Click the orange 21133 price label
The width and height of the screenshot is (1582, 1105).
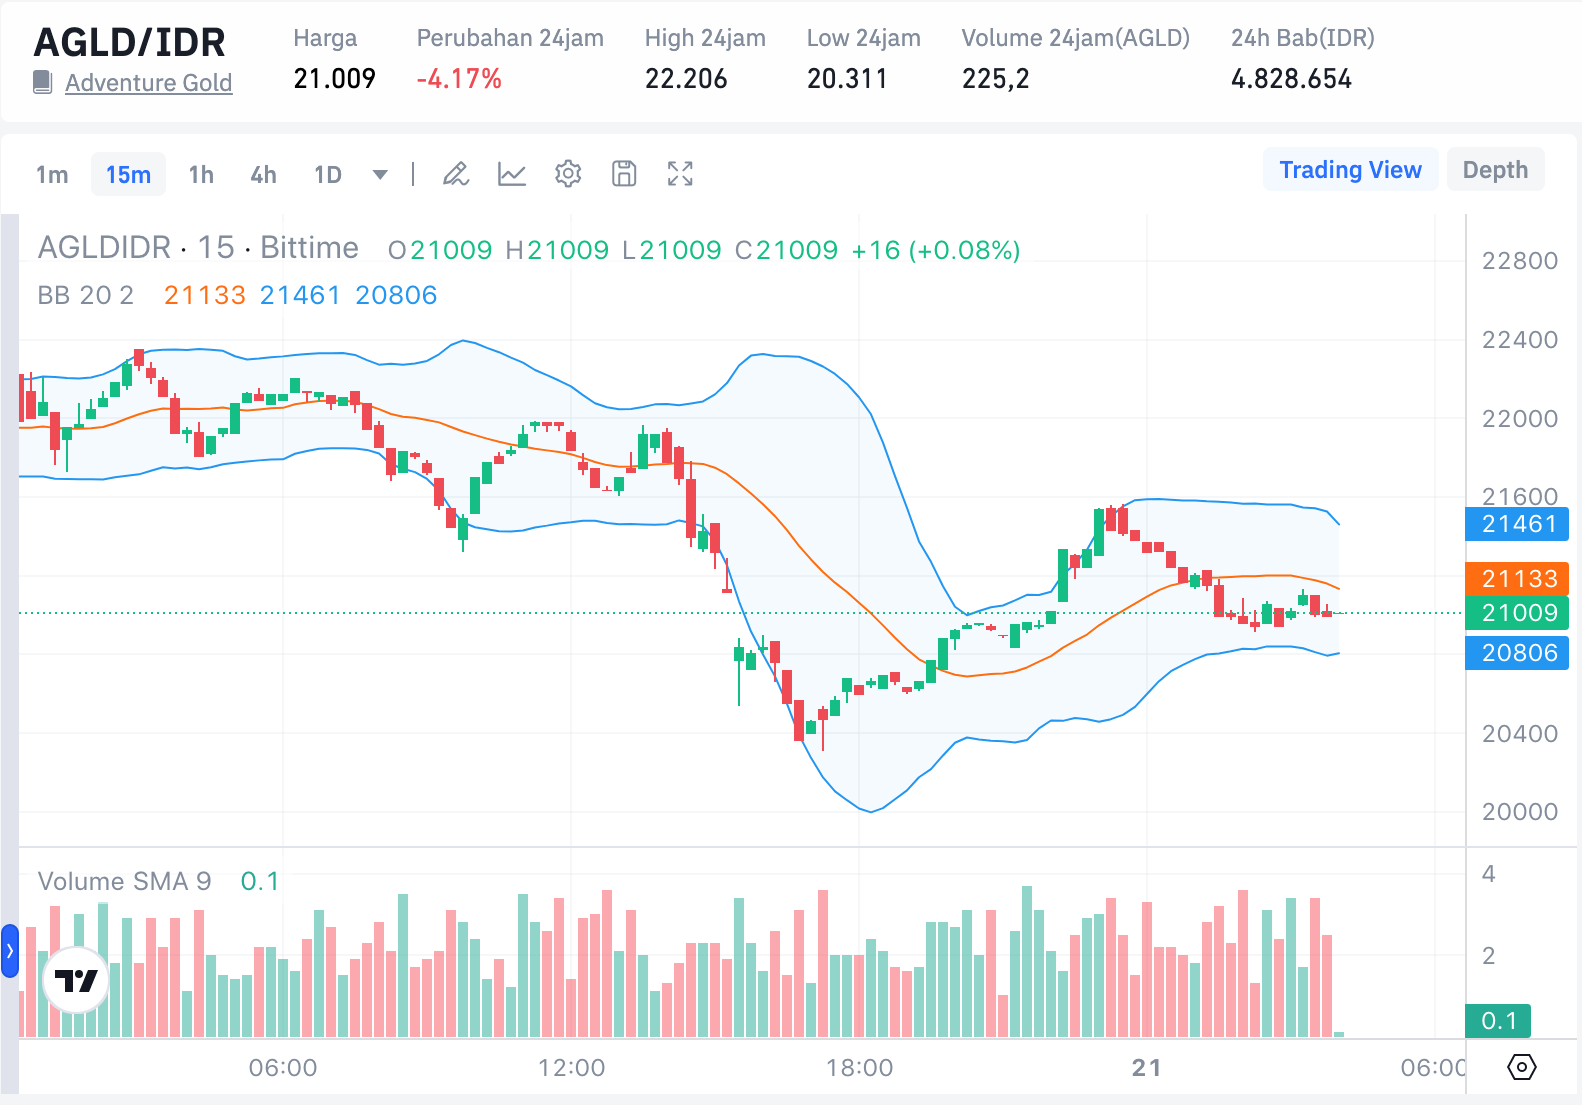(1517, 578)
